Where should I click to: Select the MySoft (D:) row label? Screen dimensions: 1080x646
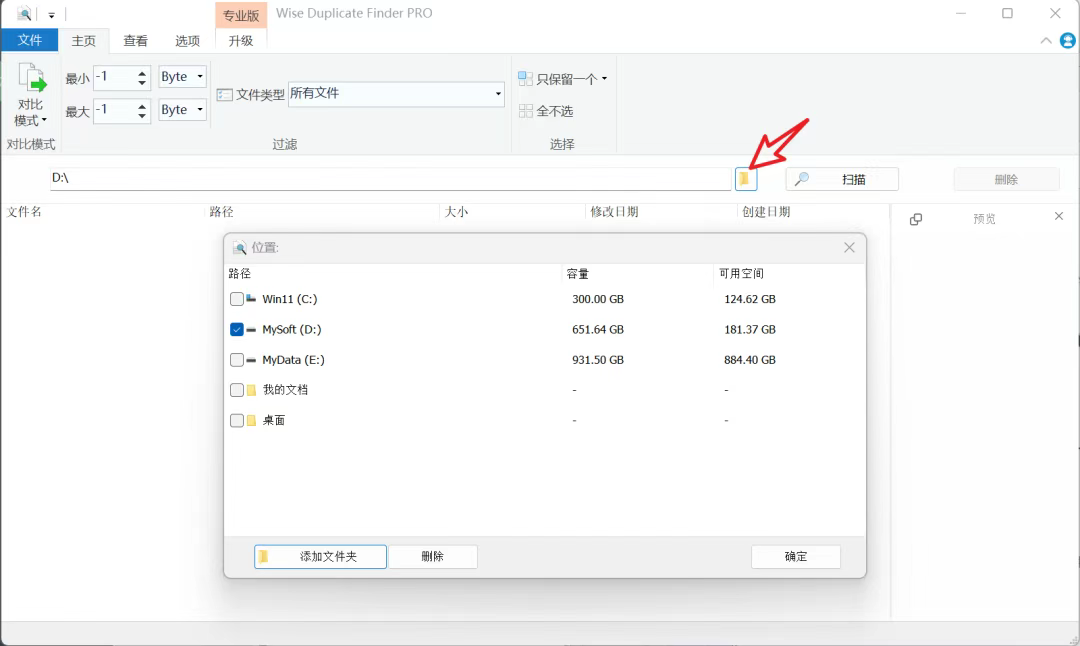(291, 329)
